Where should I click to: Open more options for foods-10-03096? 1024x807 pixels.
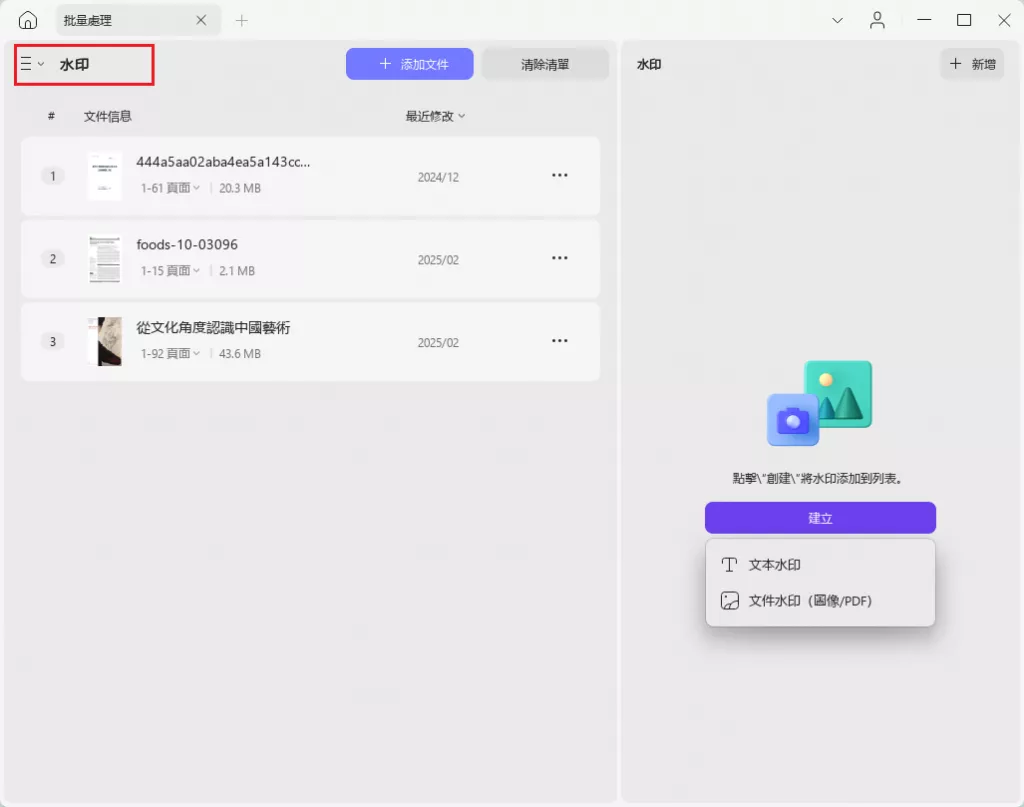coord(560,258)
